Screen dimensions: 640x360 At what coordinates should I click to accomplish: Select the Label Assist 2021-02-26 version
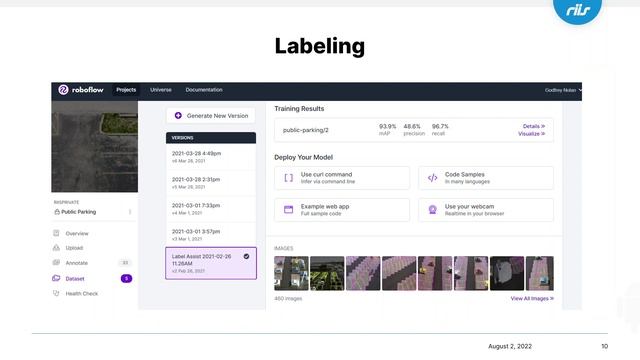[x=211, y=263]
